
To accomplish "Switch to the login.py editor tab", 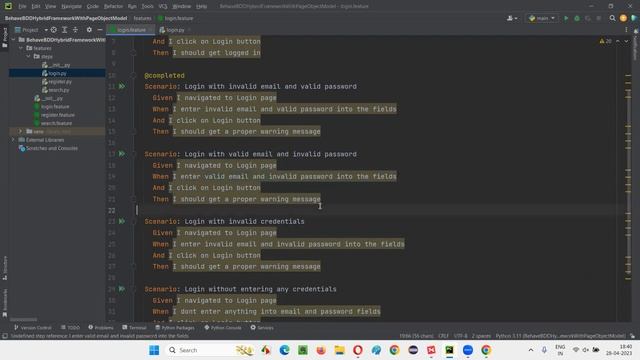I will [175, 30].
